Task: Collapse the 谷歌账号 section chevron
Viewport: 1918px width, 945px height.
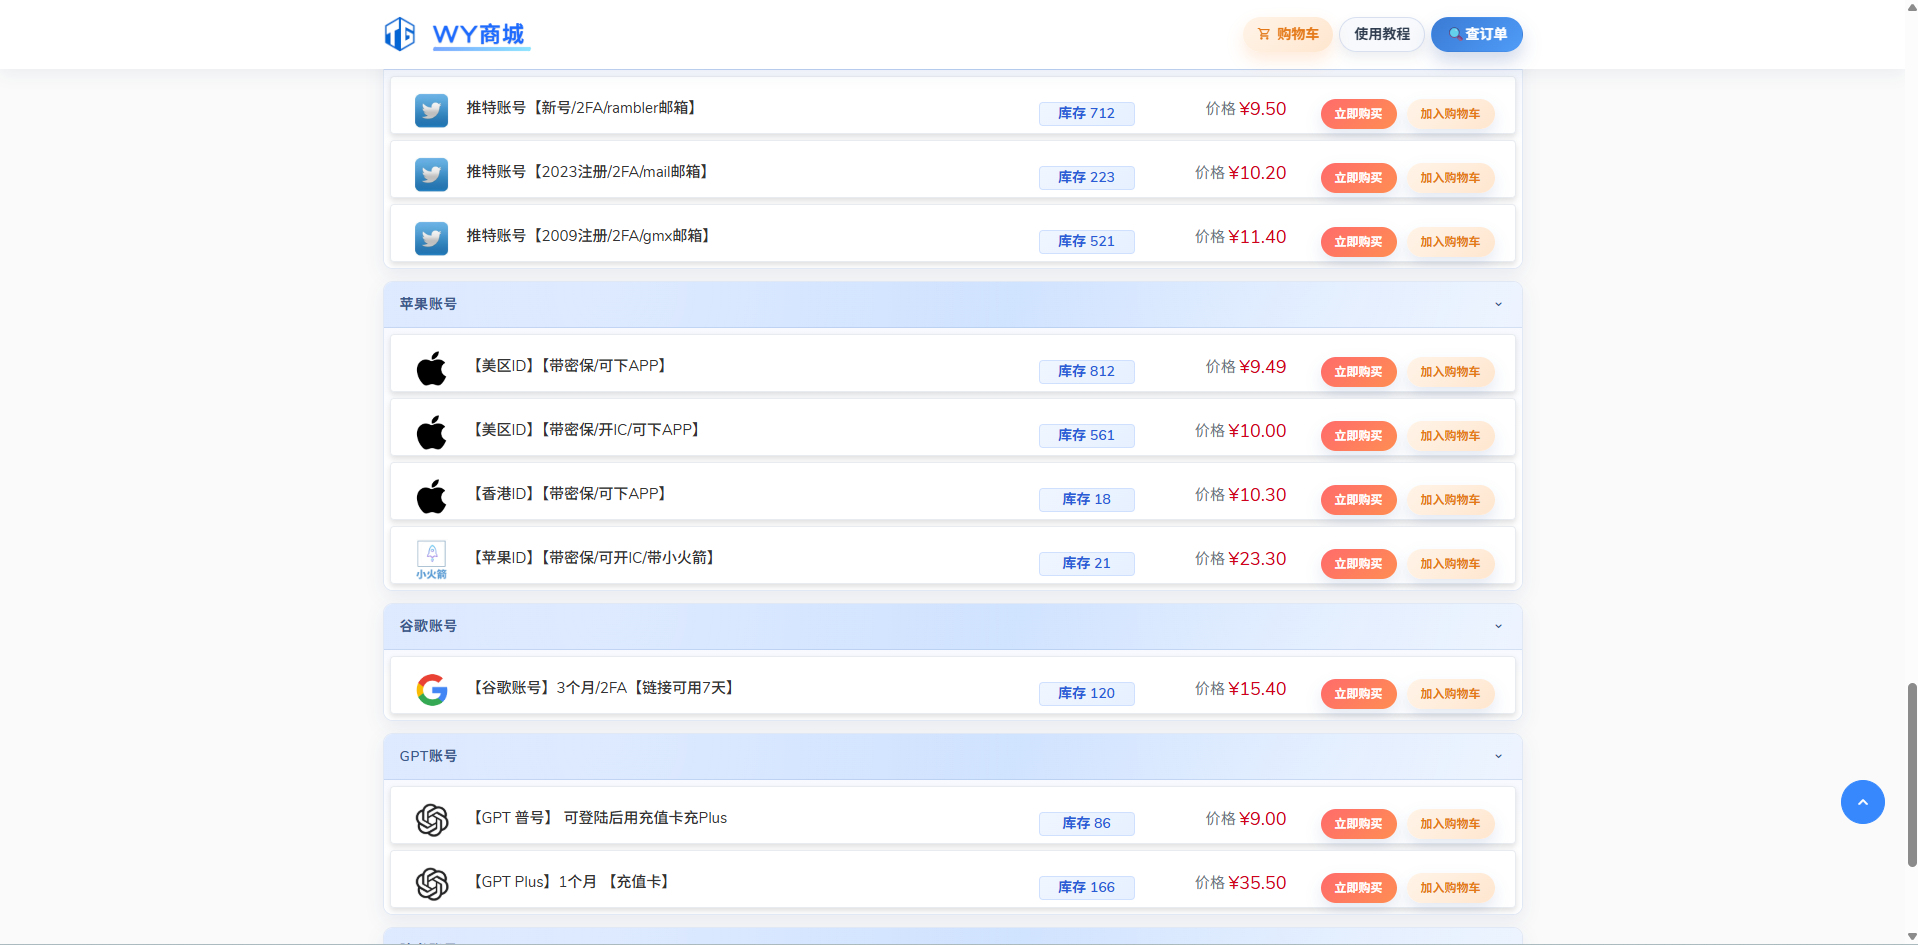Action: click(1498, 627)
